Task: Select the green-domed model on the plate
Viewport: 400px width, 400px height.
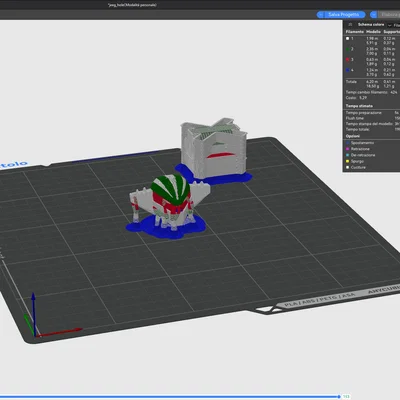Action: 170,199
